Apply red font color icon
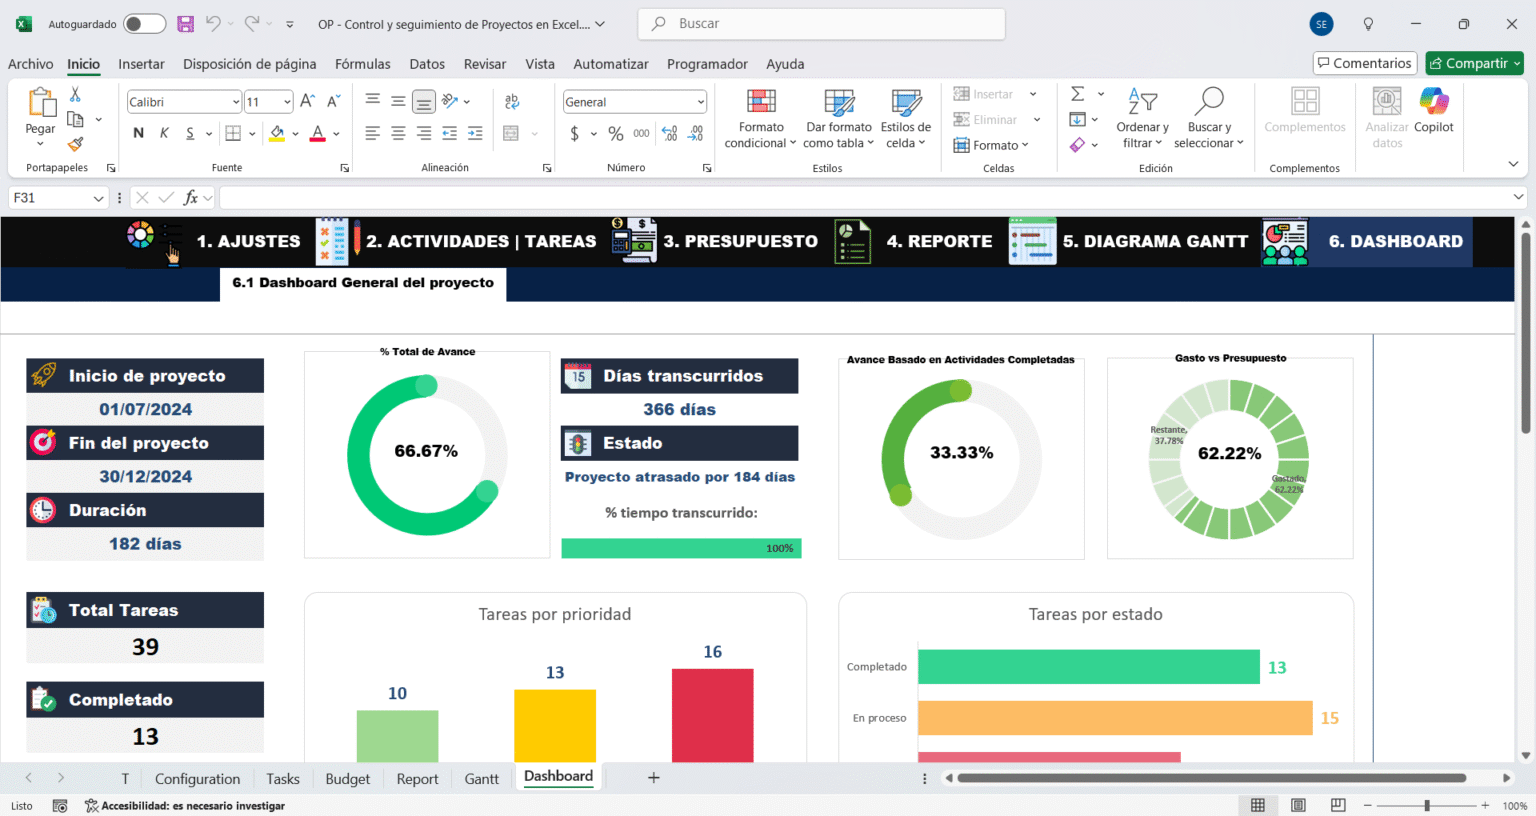Image resolution: width=1536 pixels, height=816 pixels. coord(318,132)
